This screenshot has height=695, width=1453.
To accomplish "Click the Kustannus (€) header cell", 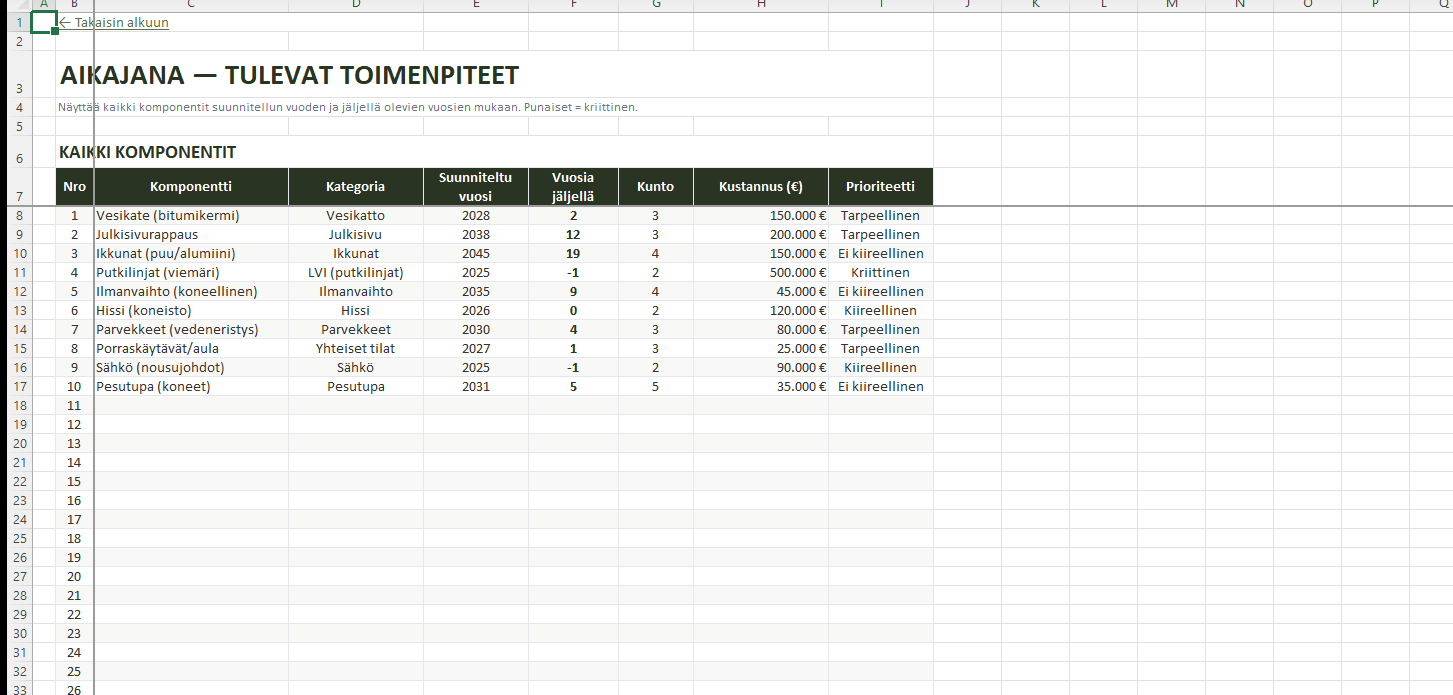I will [761, 187].
